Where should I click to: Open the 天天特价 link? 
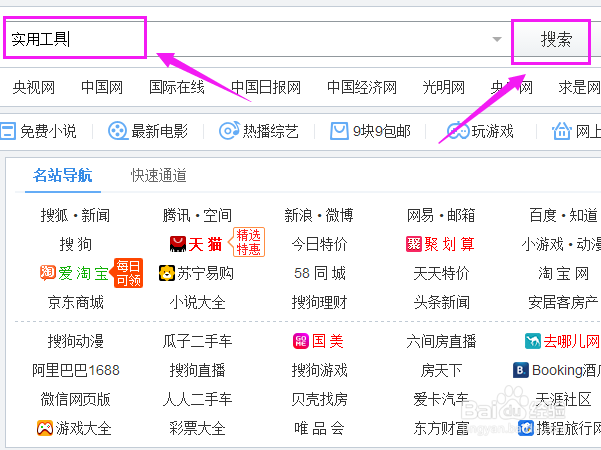click(441, 273)
